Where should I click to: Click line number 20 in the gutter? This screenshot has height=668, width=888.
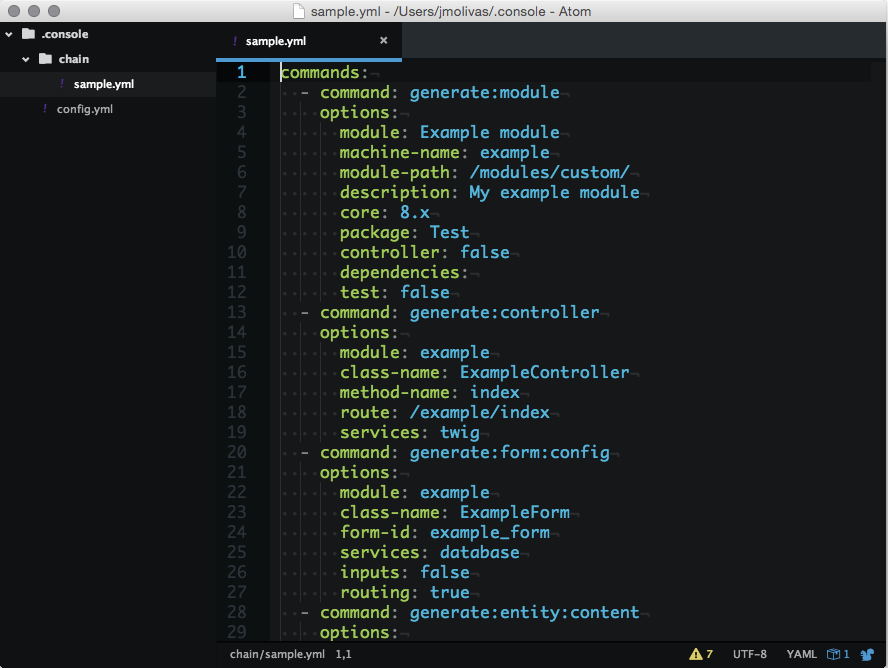(237, 452)
